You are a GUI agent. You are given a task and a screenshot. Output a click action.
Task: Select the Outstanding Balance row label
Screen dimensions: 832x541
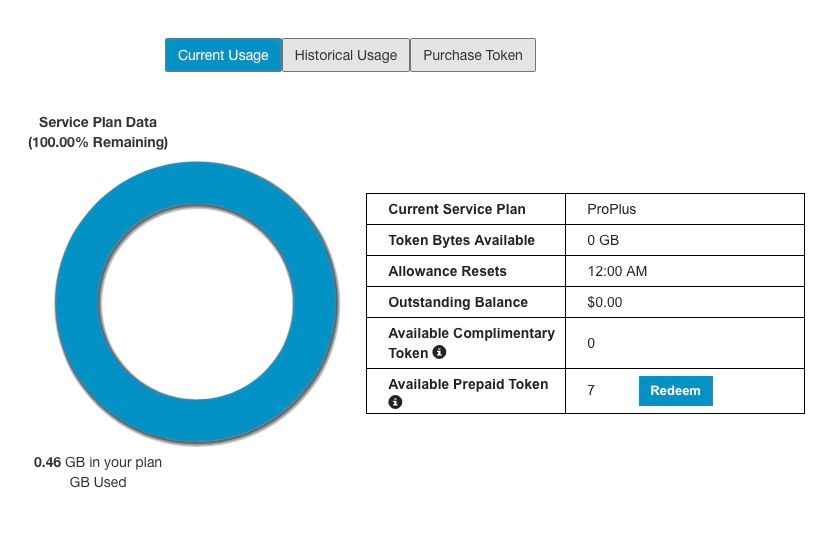458,302
